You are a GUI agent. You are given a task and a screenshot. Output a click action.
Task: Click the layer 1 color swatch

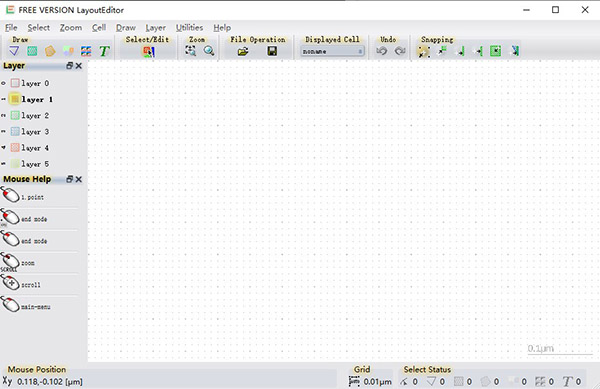pos(15,99)
